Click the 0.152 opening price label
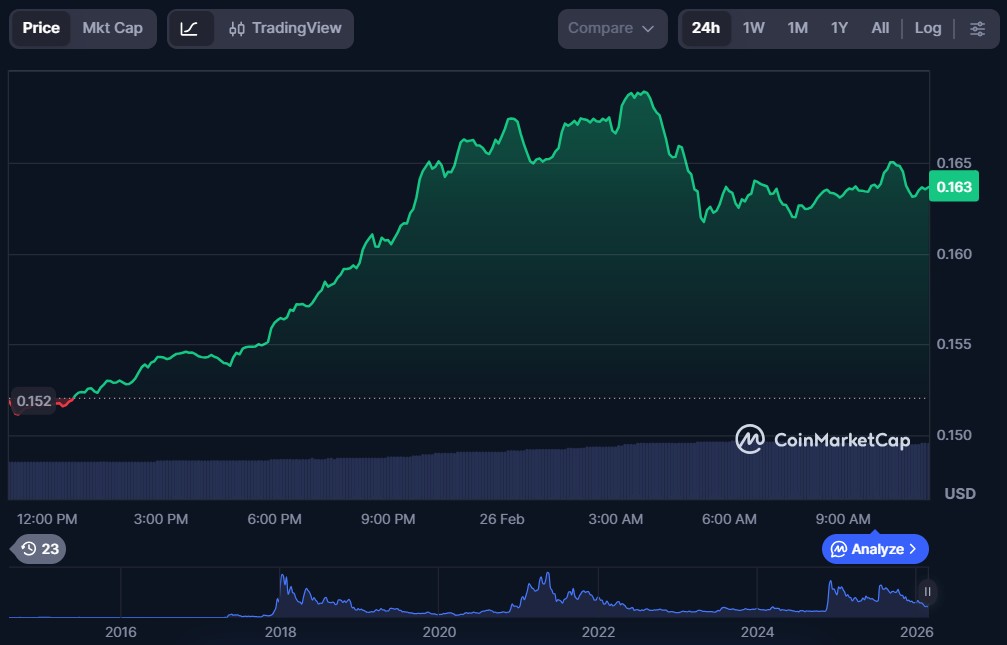Screen dimensions: 1007x645 point(34,401)
